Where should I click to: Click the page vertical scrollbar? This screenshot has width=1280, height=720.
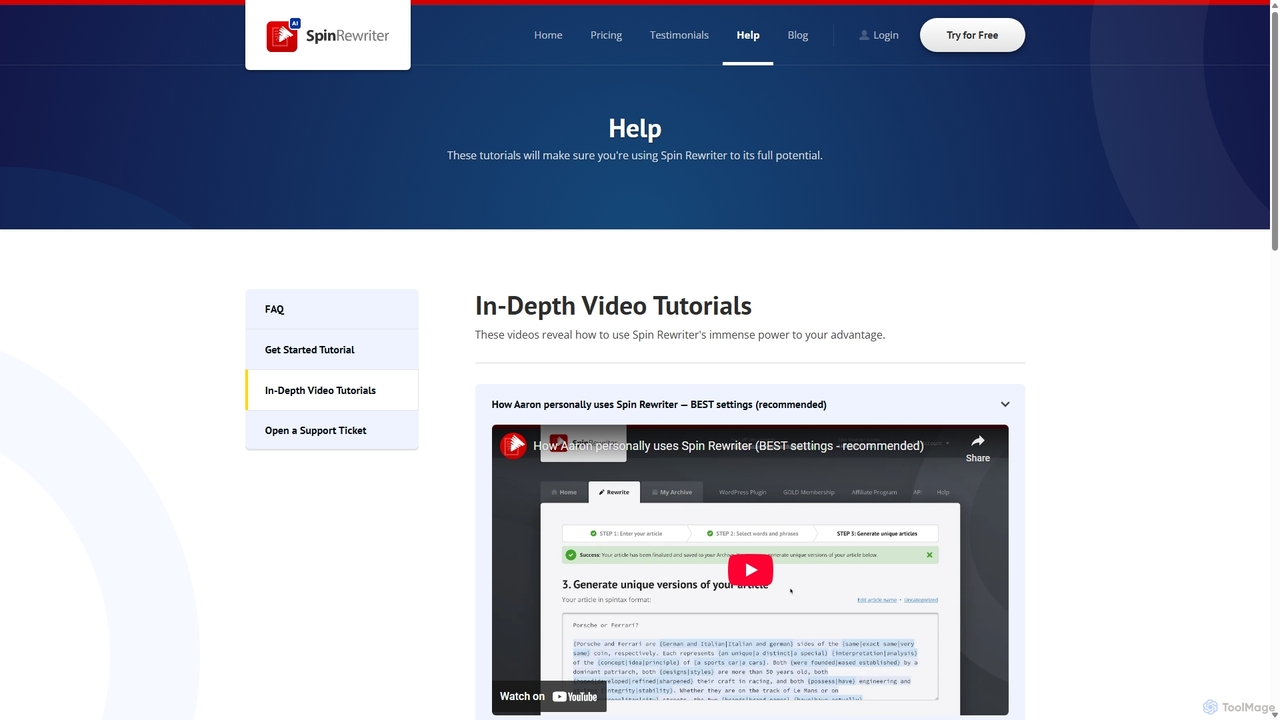coord(1274,130)
